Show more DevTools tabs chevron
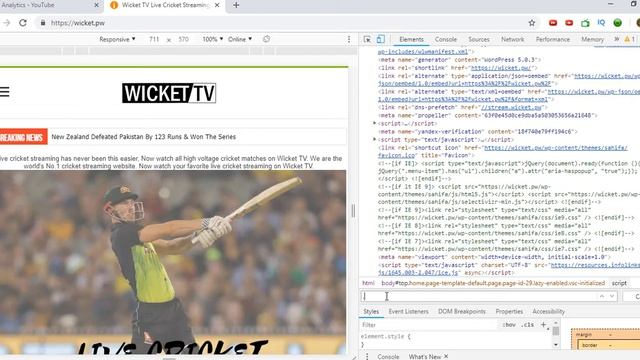Image resolution: width=640 pixels, height=360 pixels. (616, 39)
